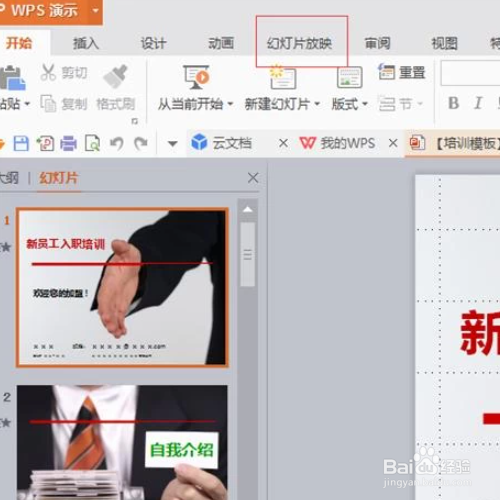This screenshot has width=500, height=500.
Task: Switch to the 幻灯片 thumbnails pane tab
Action: tap(59, 178)
